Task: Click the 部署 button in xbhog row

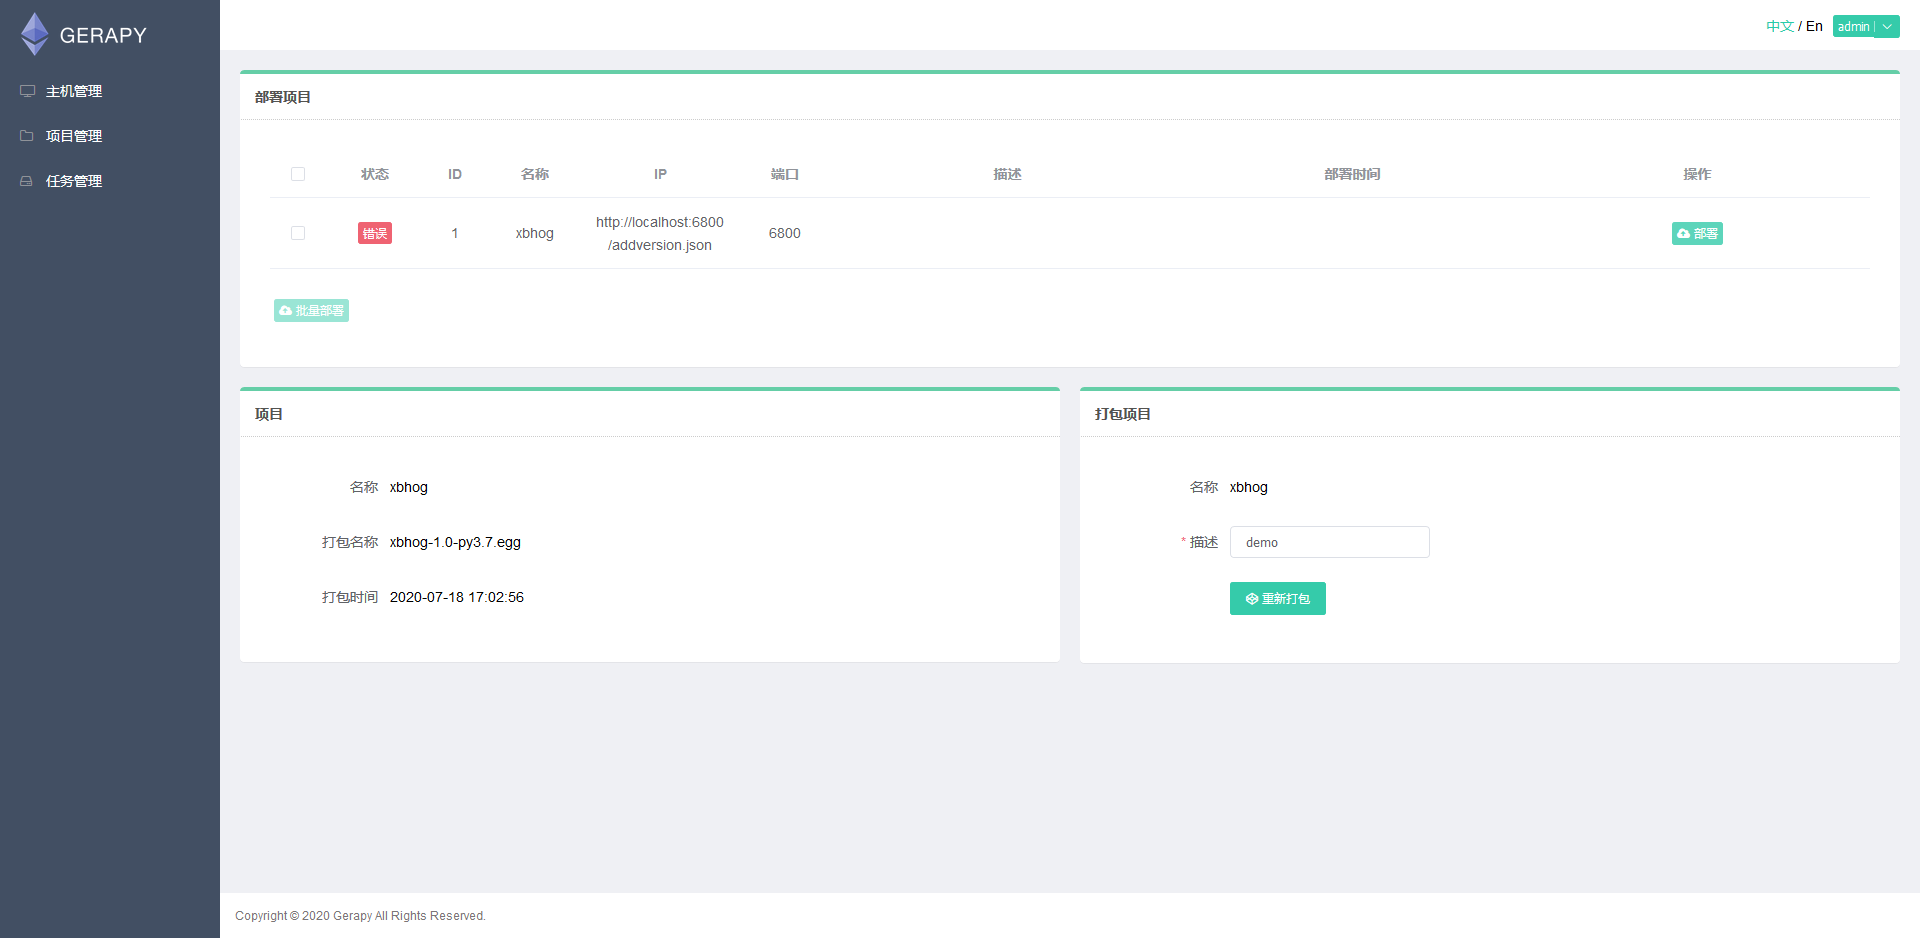Action: [x=1697, y=233]
